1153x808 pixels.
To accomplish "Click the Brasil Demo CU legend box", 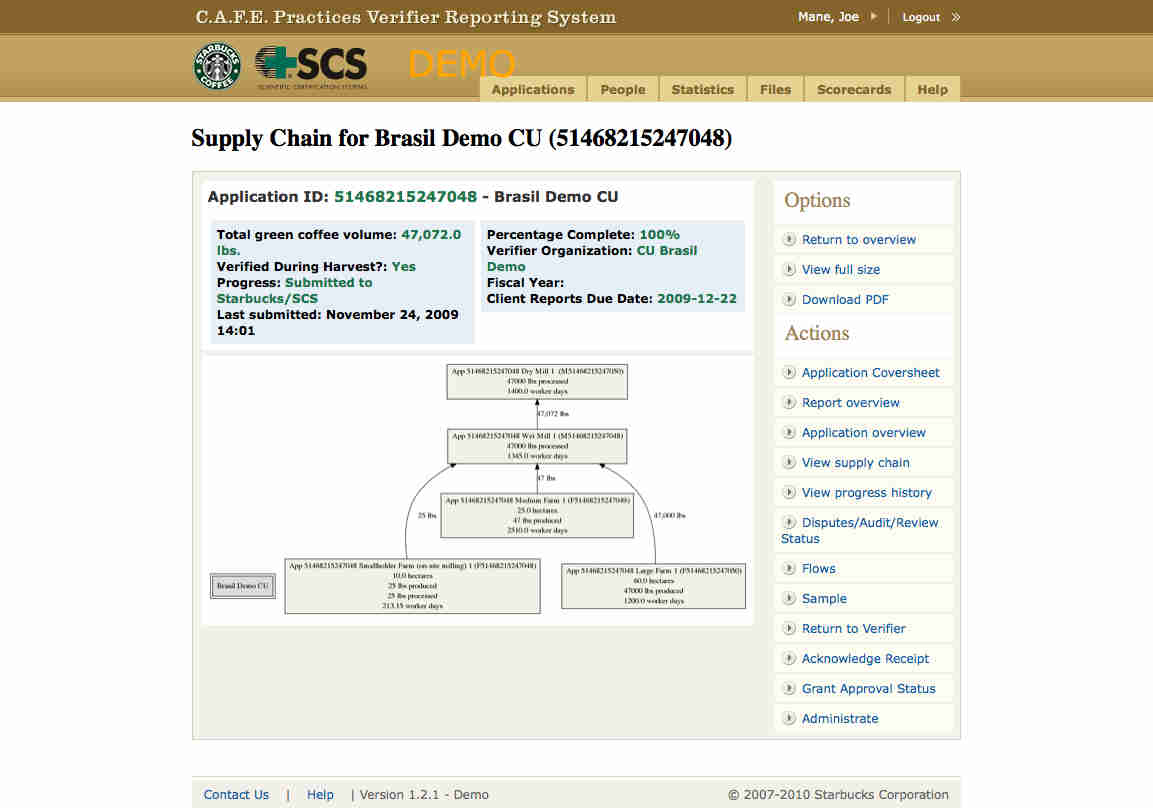I will point(243,586).
